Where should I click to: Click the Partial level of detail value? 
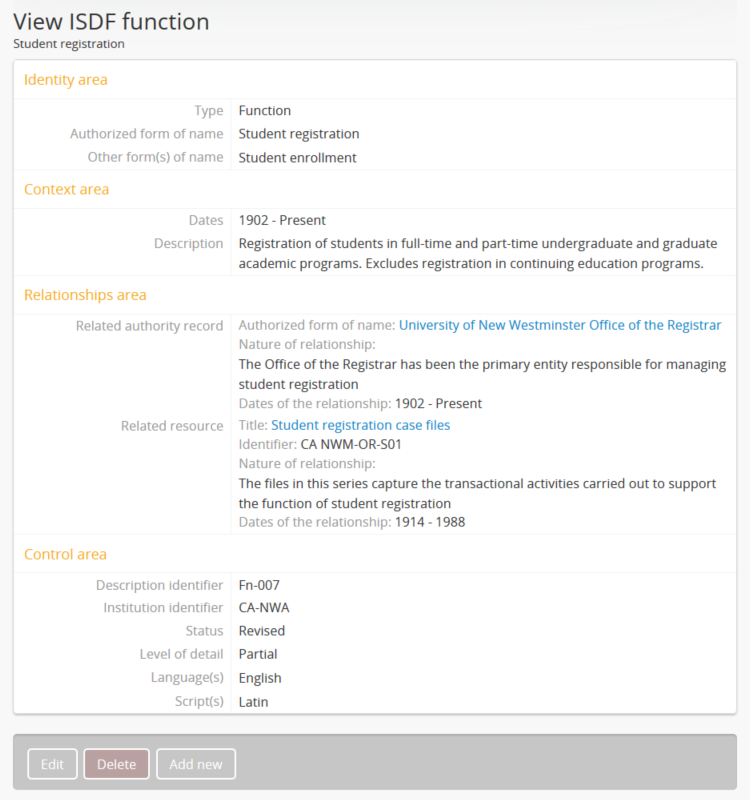point(258,654)
